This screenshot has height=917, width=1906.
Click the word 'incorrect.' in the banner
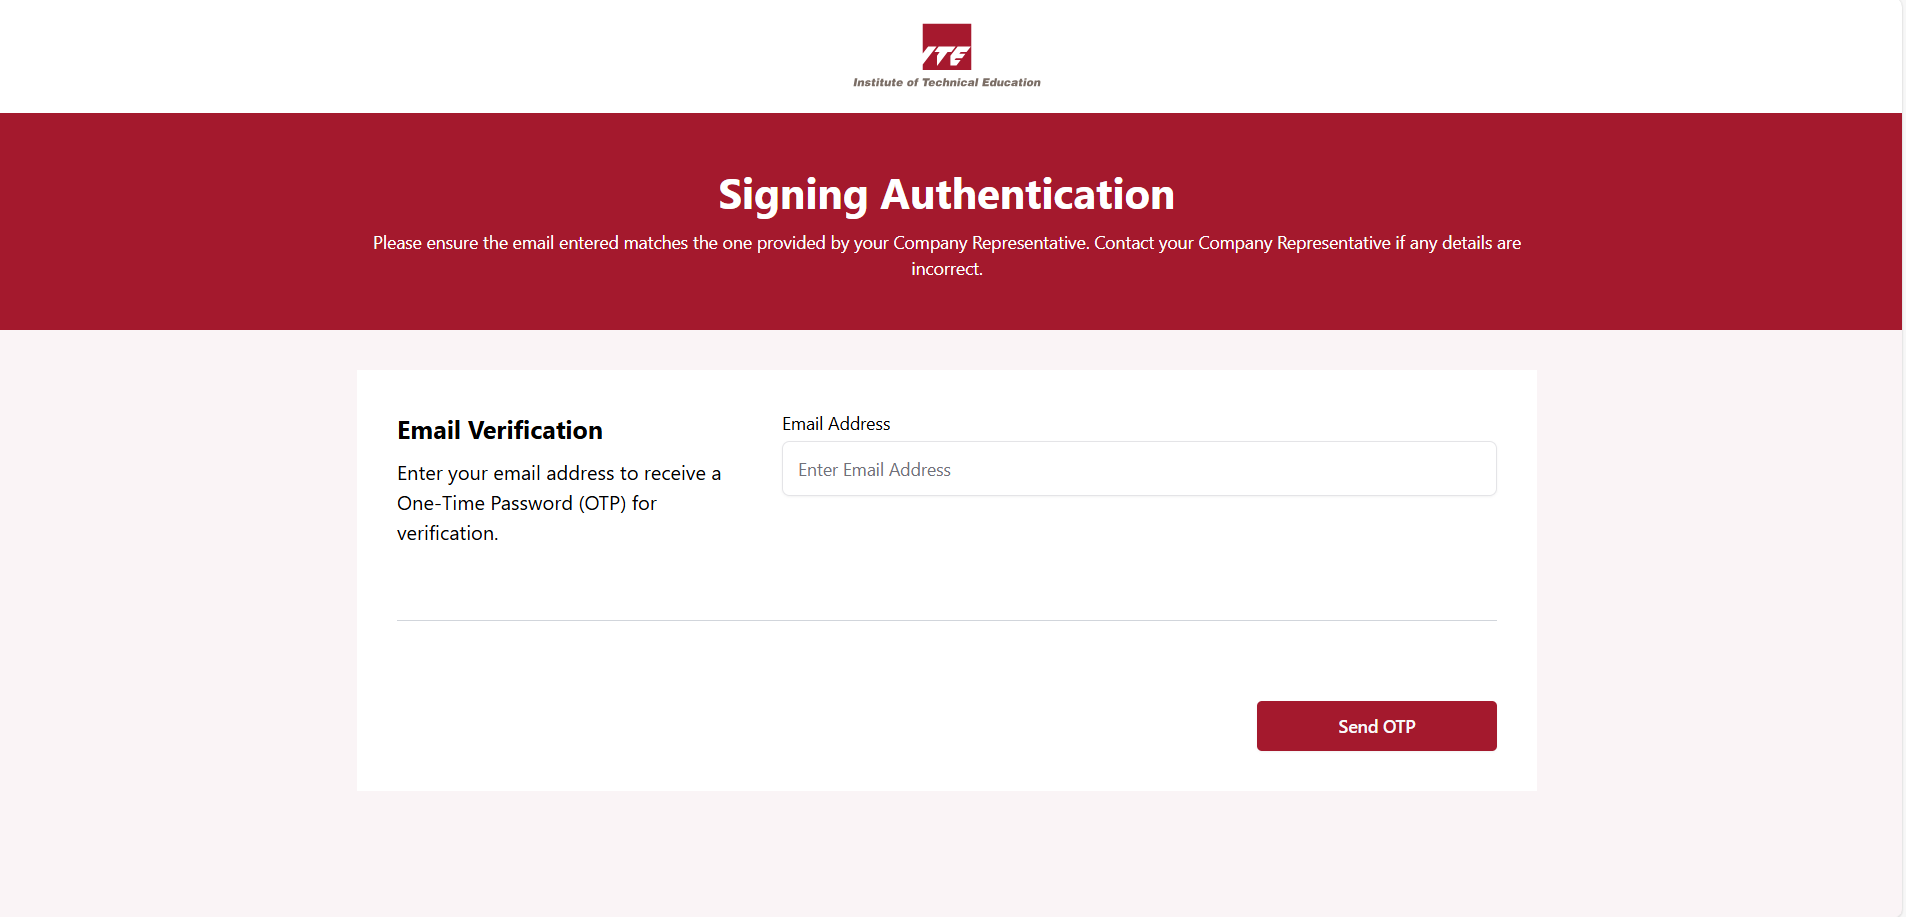[946, 269]
